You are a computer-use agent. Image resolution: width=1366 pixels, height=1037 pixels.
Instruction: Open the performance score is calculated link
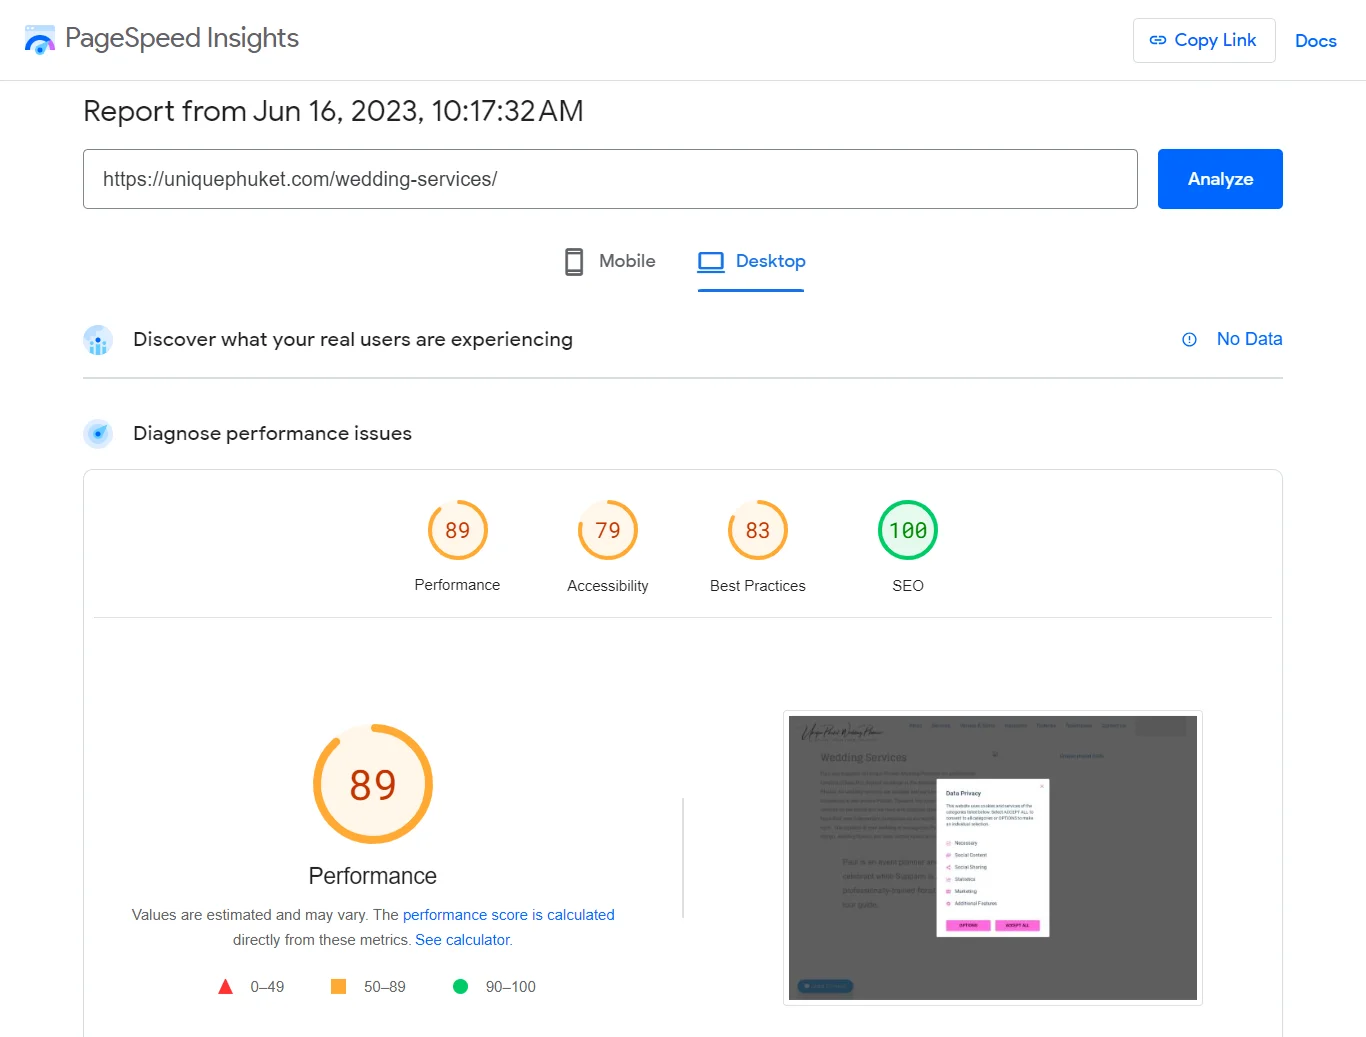tap(509, 915)
